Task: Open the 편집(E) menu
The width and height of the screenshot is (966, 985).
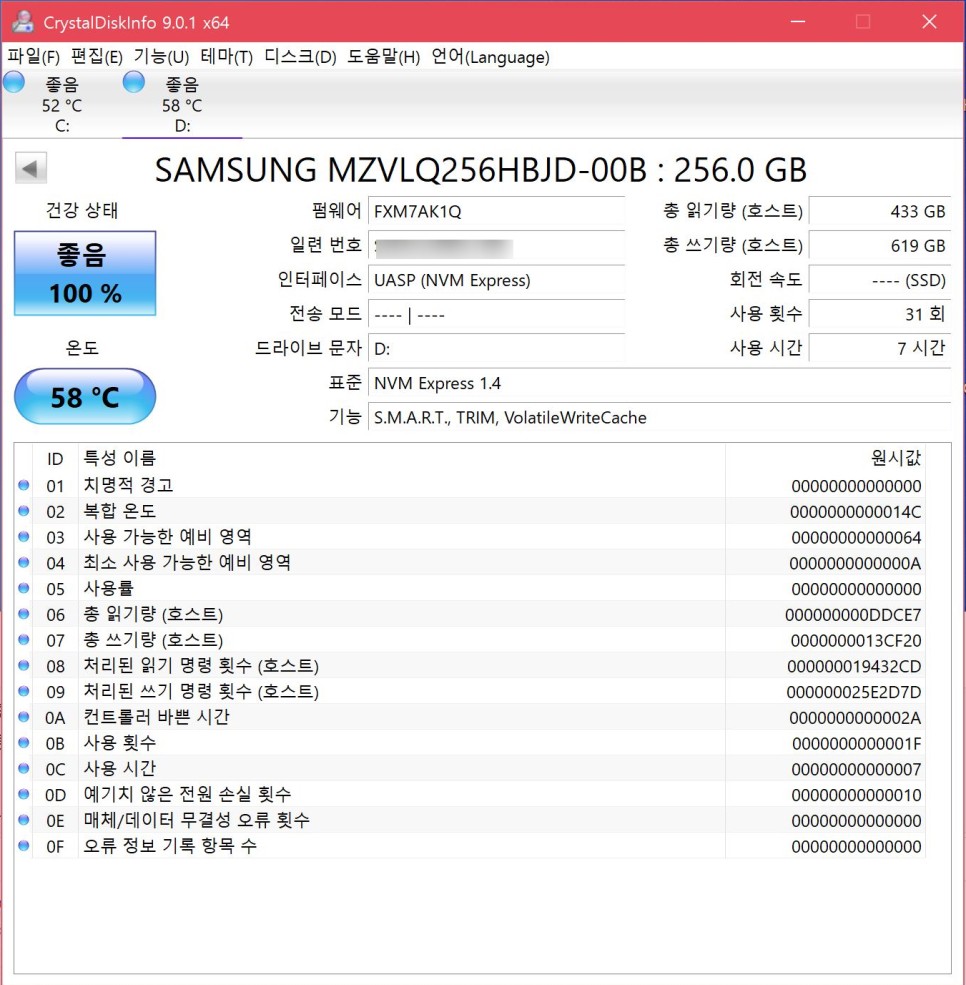Action: tap(97, 57)
